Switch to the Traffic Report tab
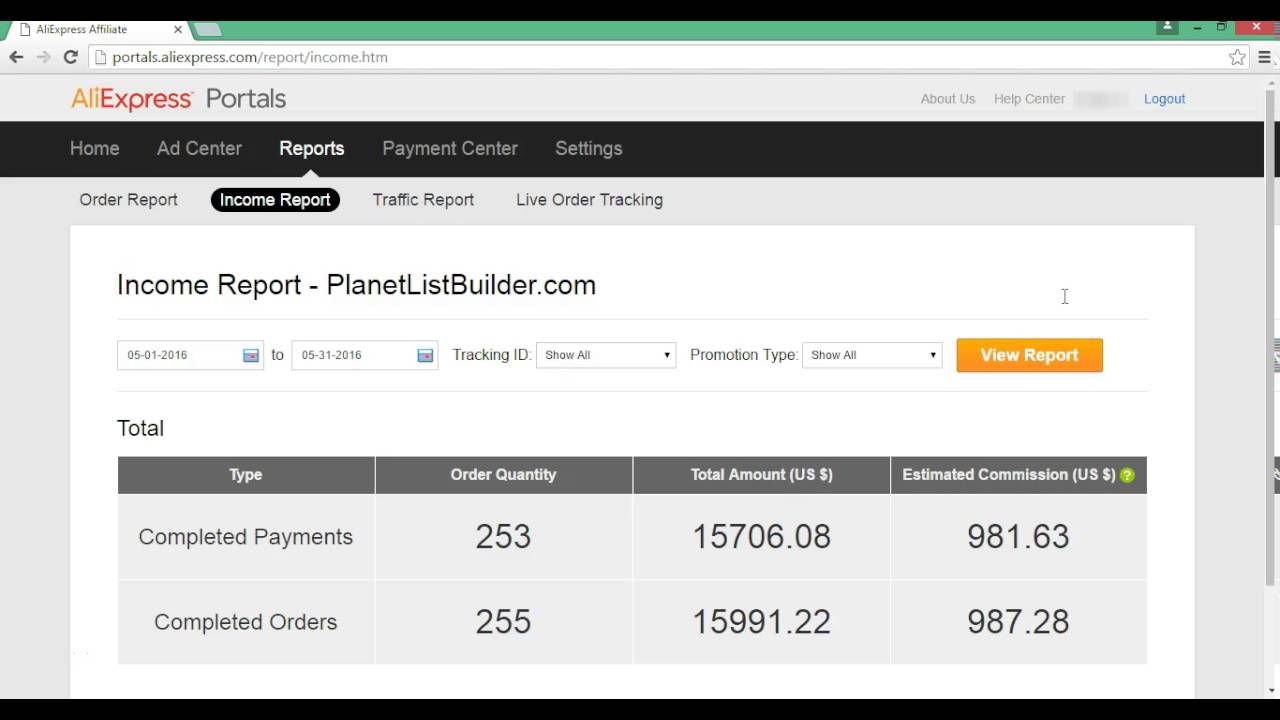Image resolution: width=1280 pixels, height=720 pixels. pyautogui.click(x=423, y=200)
